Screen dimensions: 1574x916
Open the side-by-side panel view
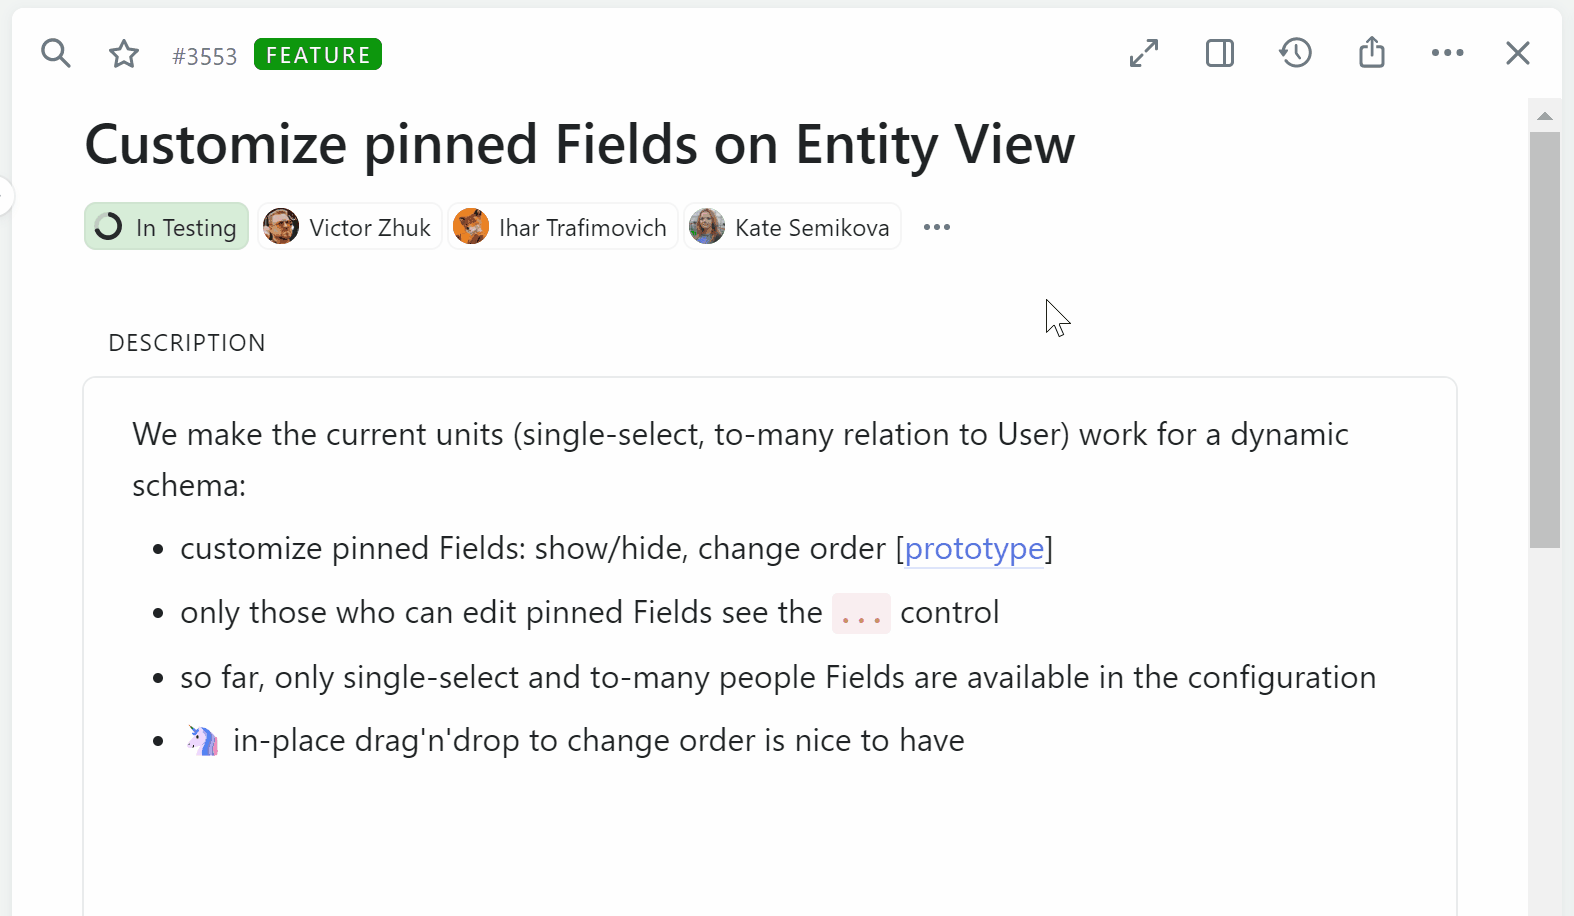click(1220, 53)
